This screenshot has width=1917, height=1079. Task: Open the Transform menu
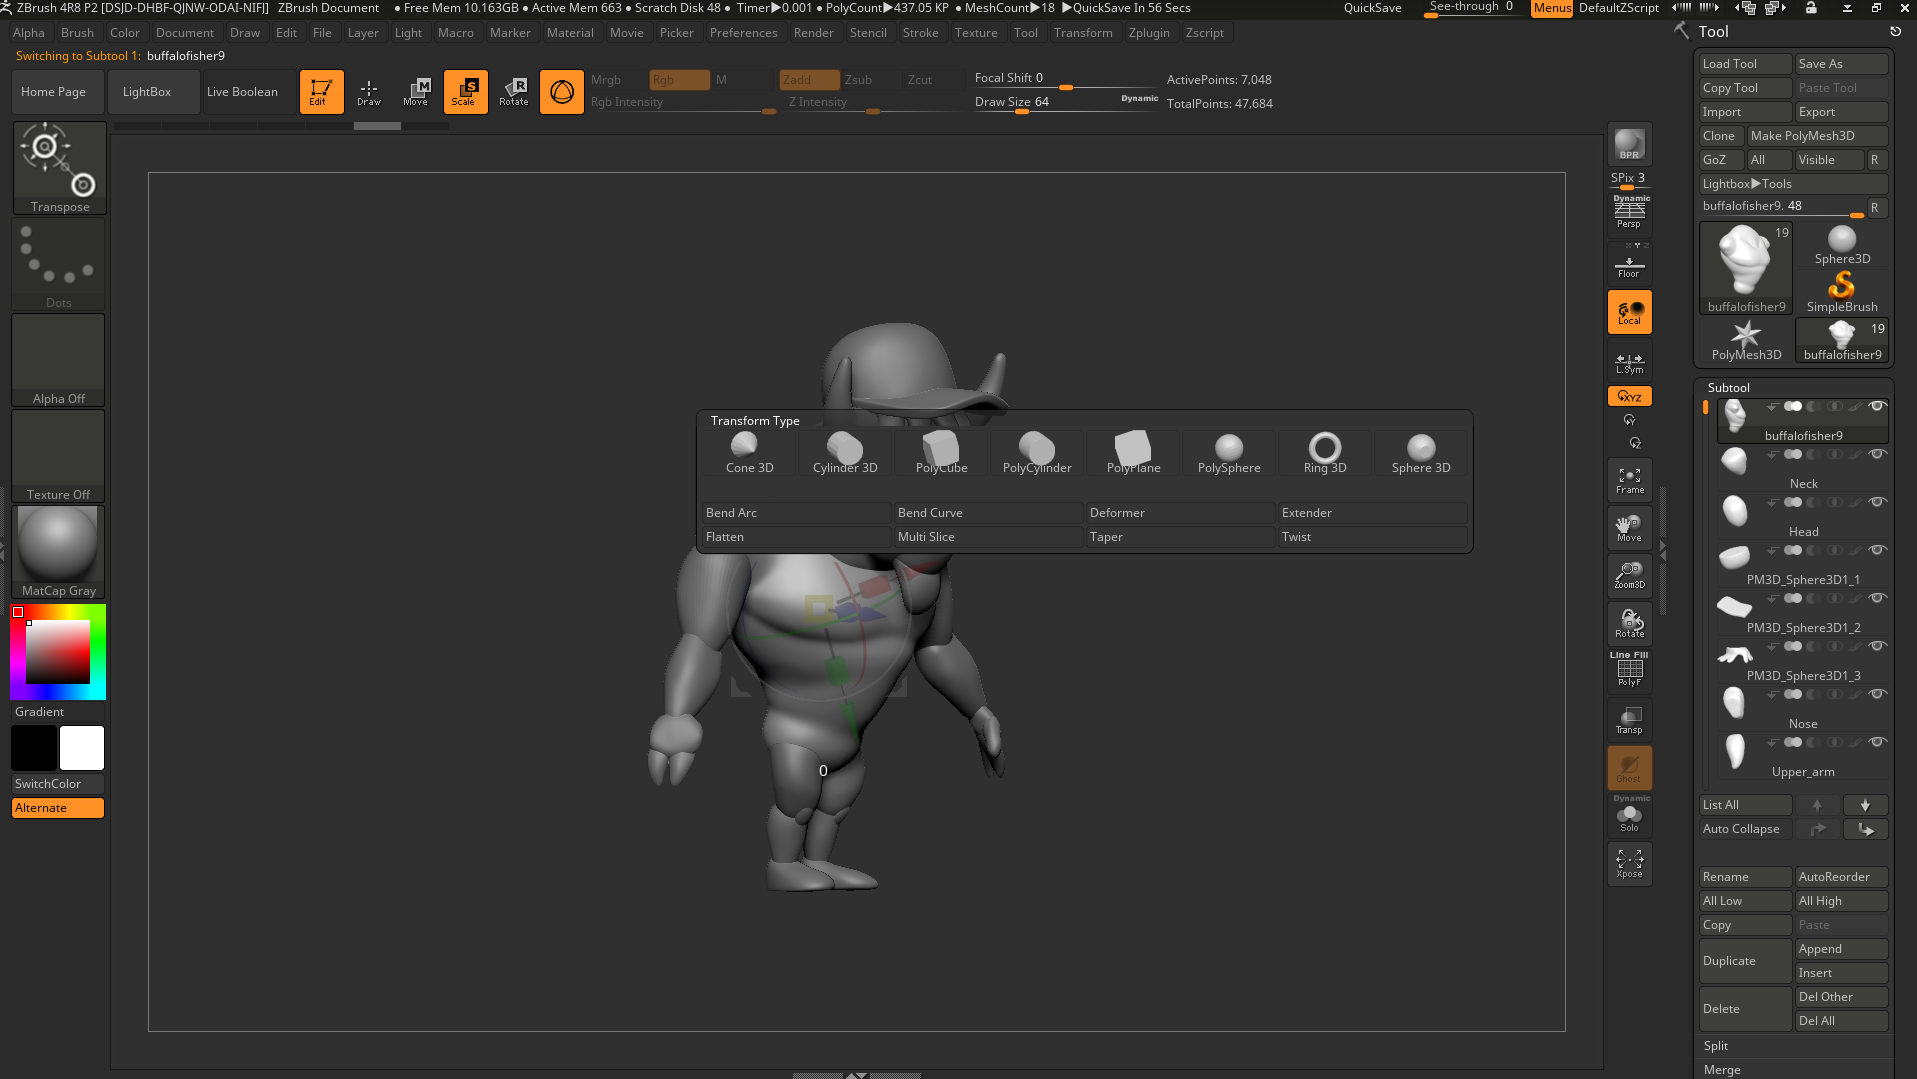click(1083, 33)
